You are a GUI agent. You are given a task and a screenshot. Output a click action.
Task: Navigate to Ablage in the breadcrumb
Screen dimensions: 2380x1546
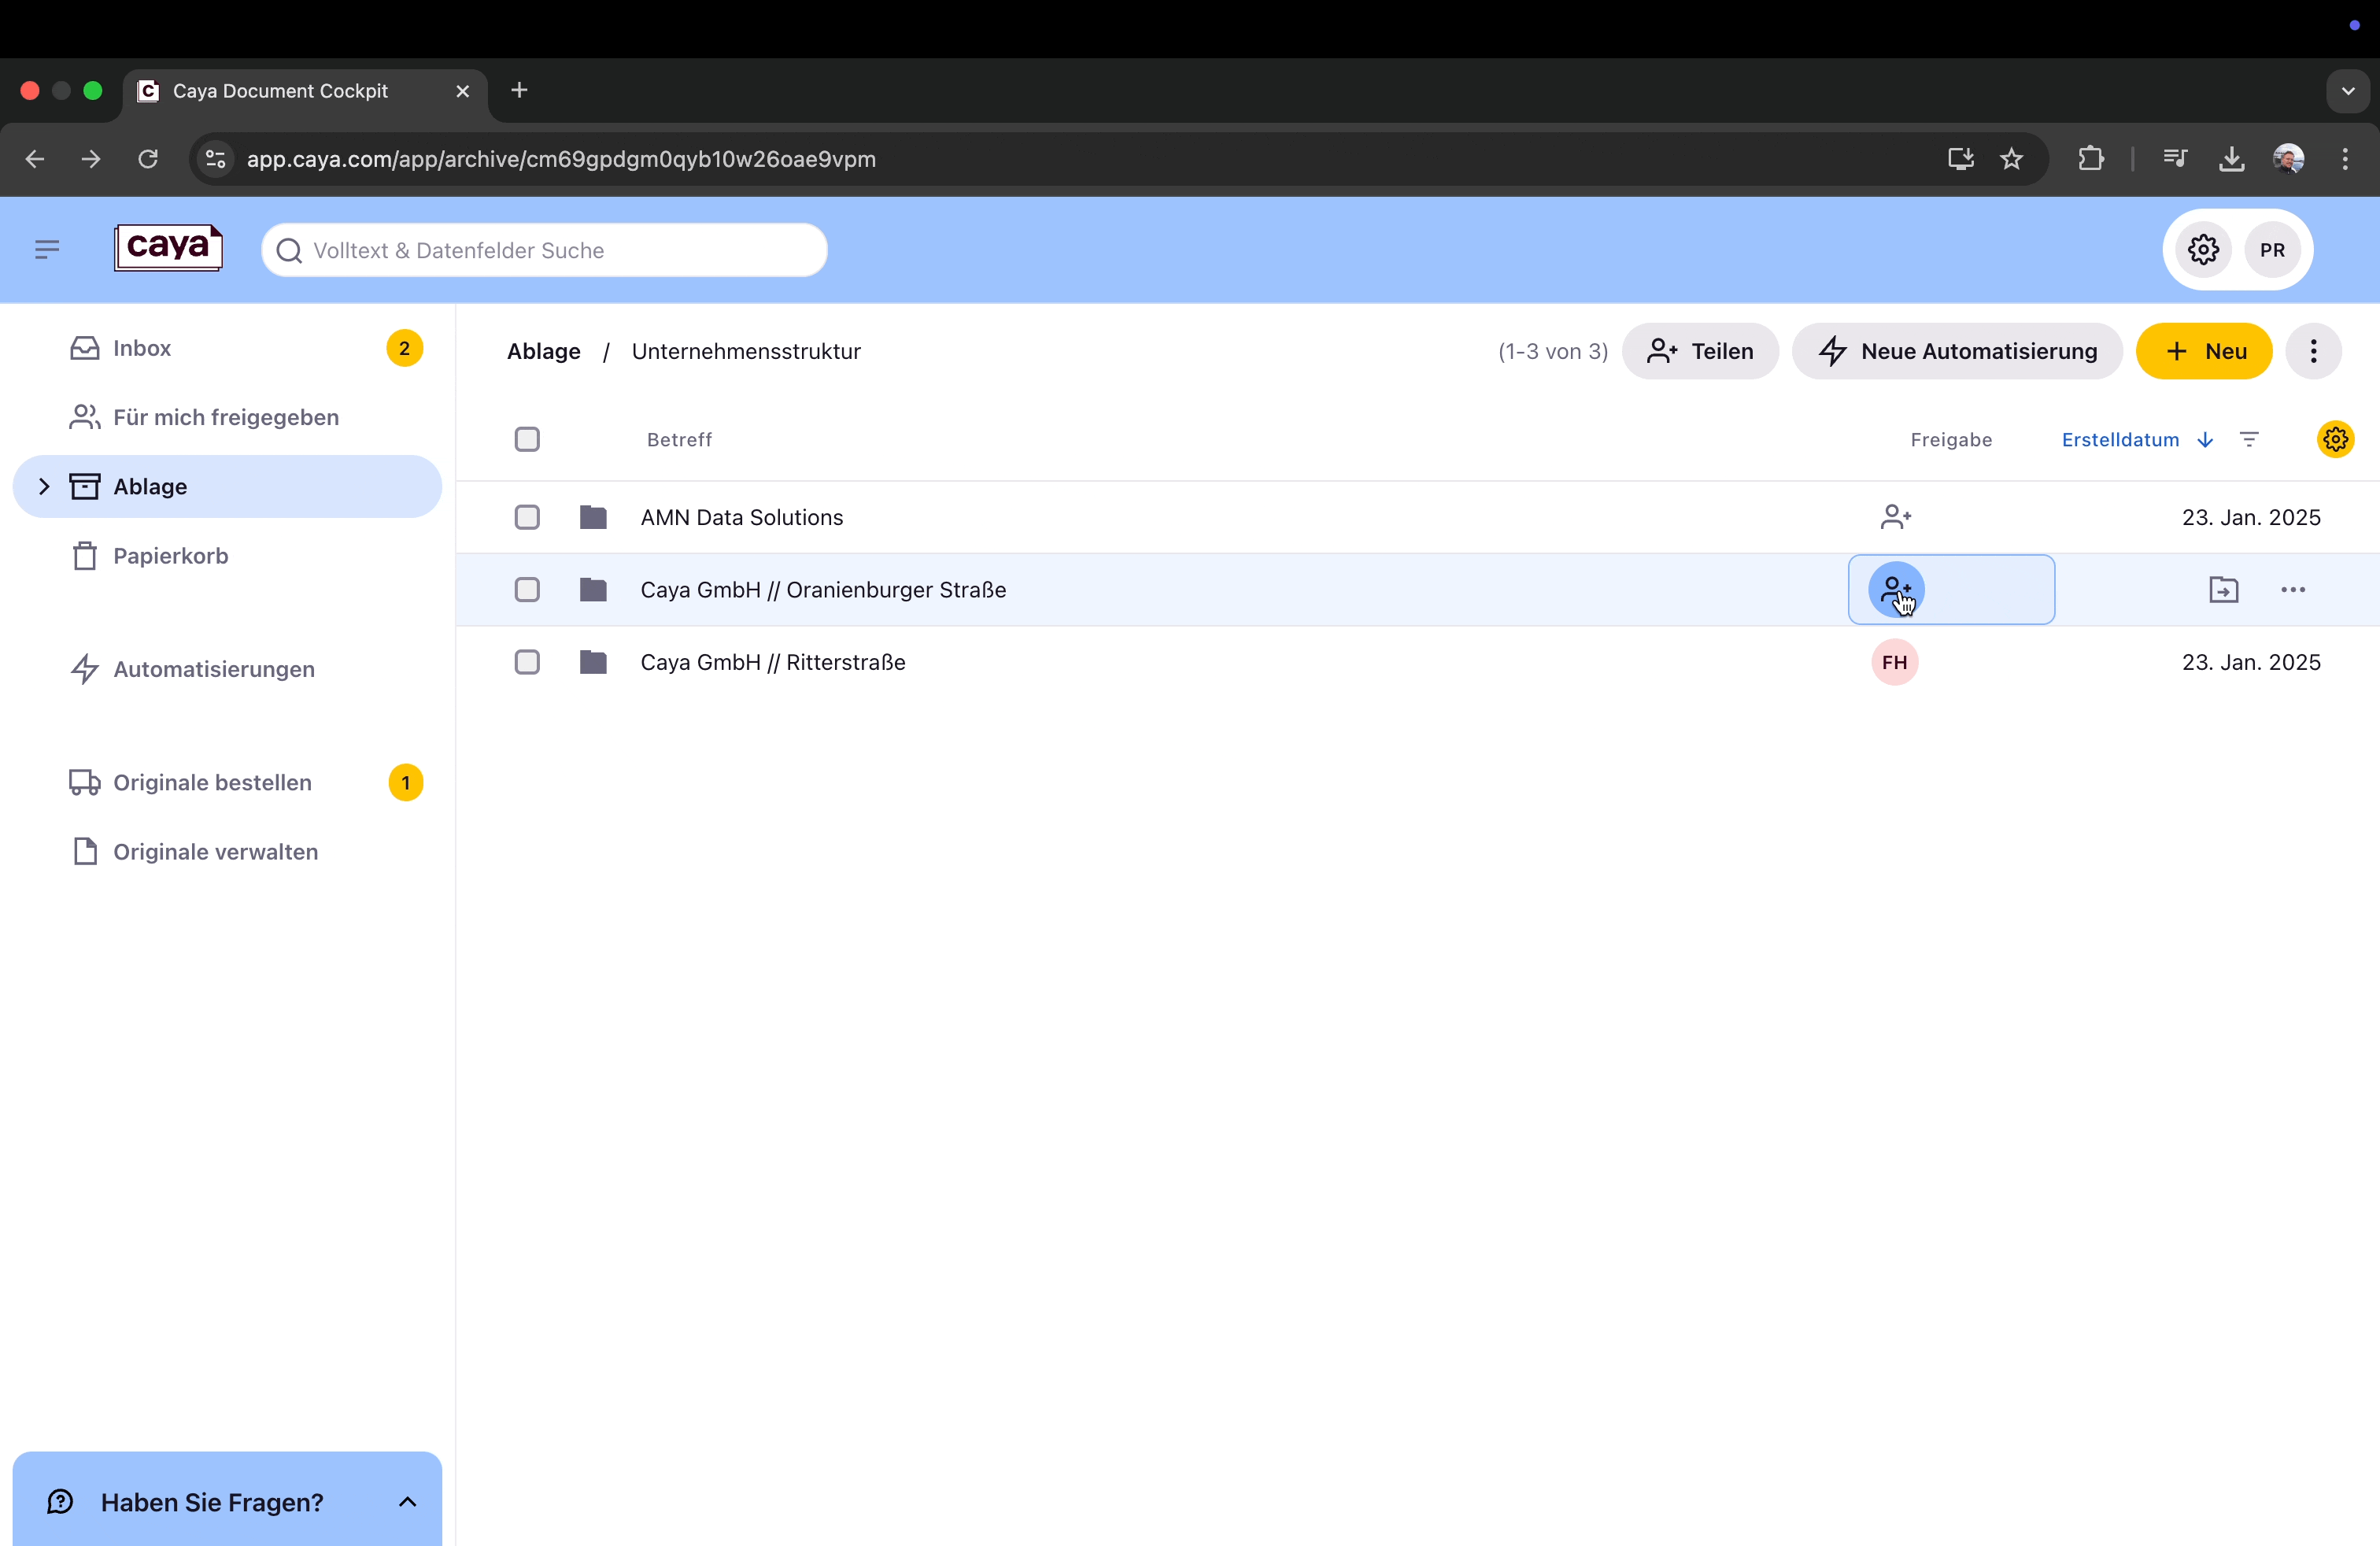tap(543, 351)
